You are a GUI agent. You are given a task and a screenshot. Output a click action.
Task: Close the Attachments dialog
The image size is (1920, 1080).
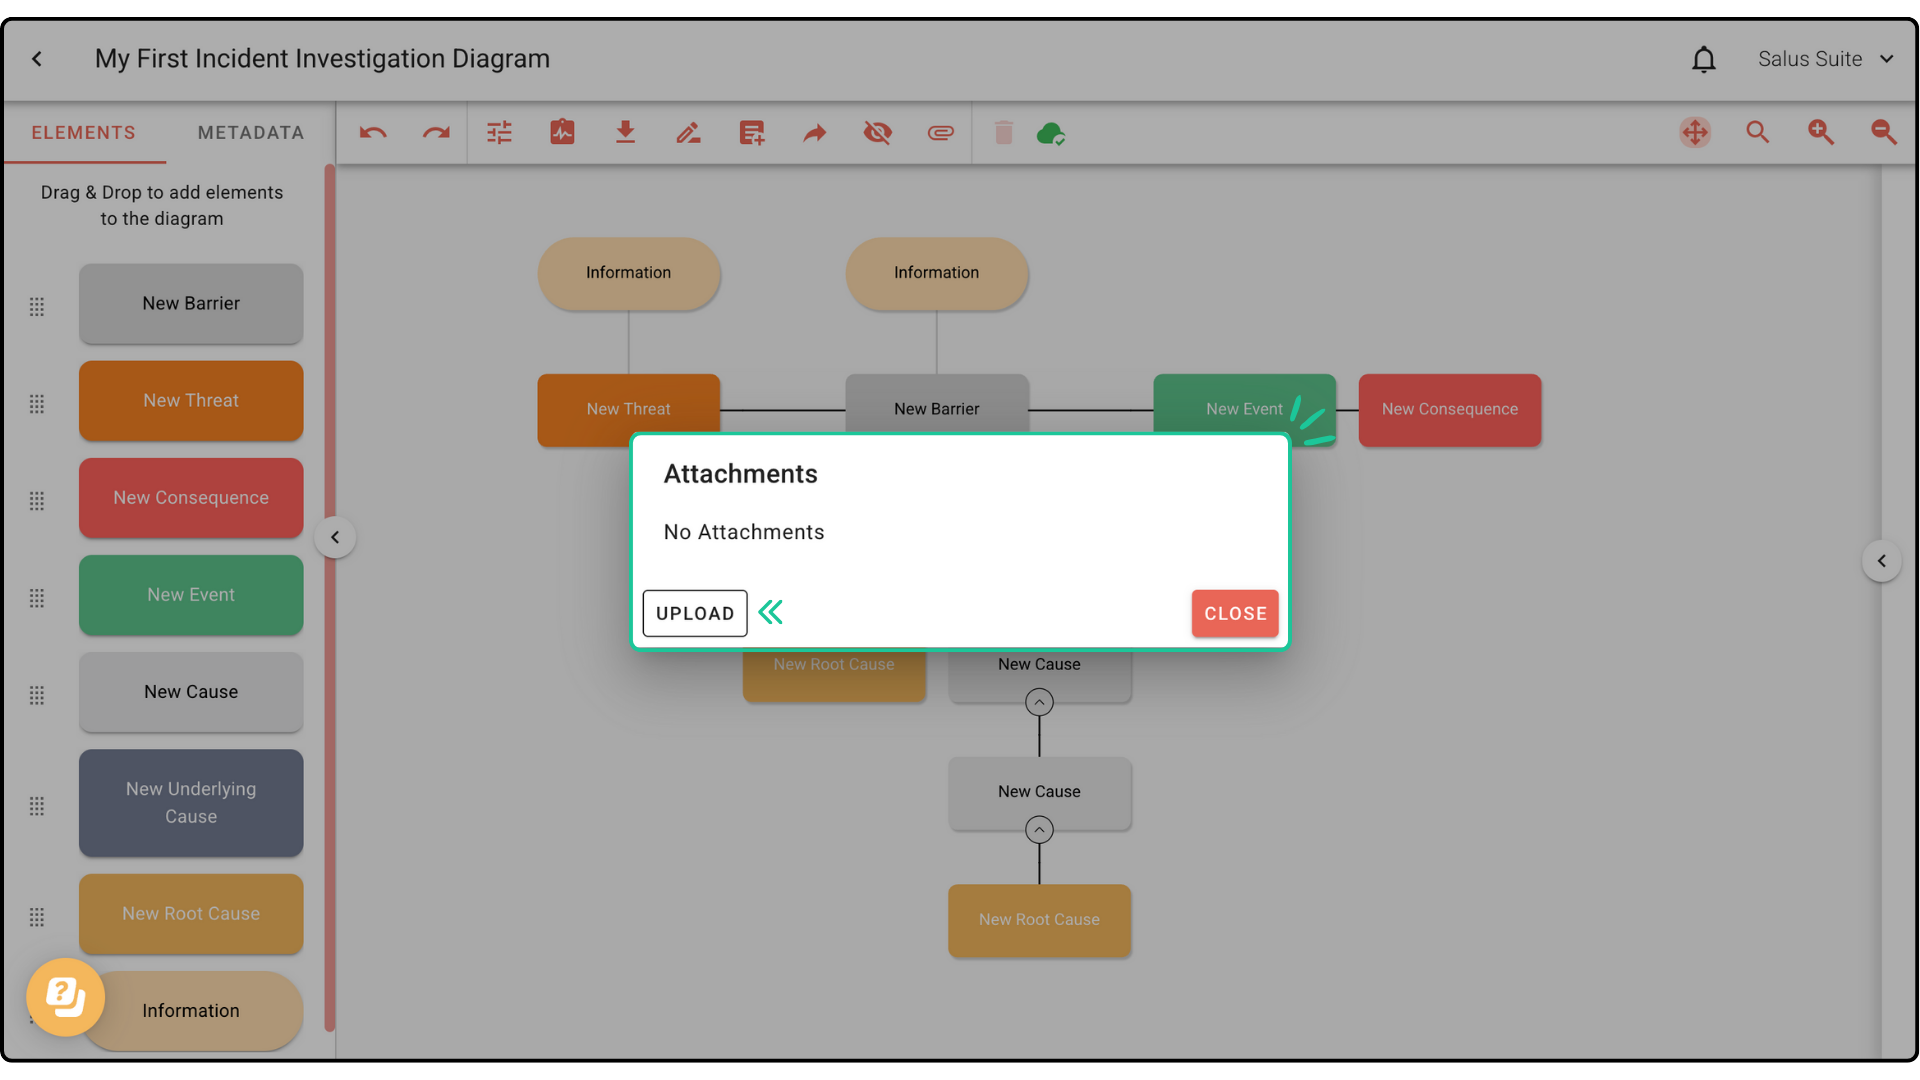[1235, 614]
